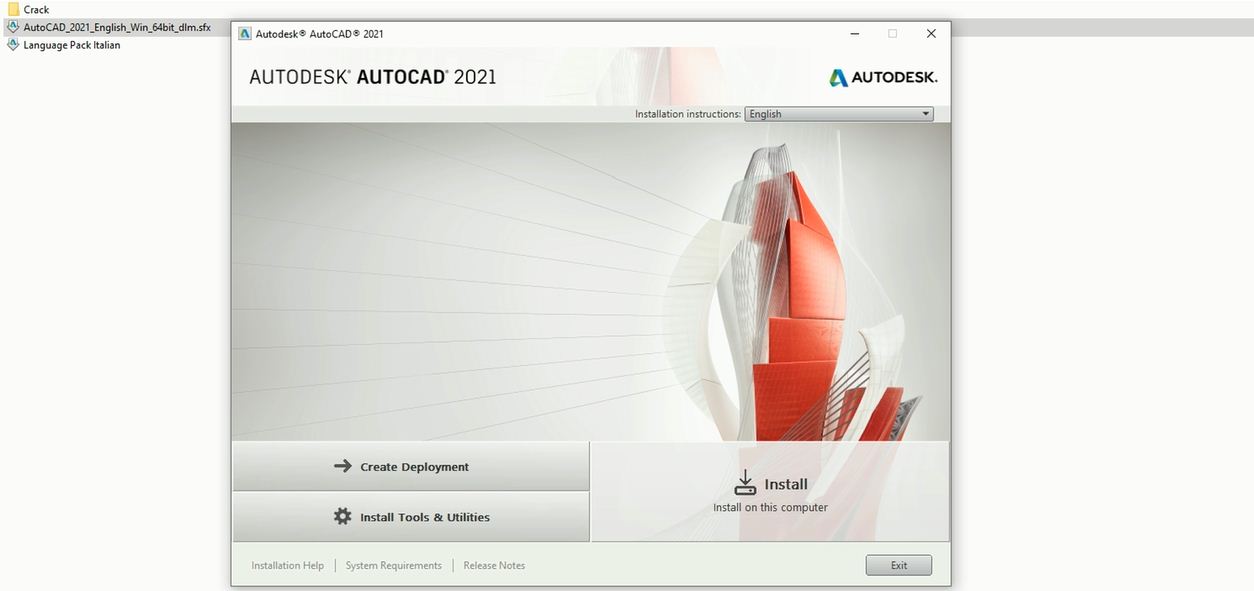The width and height of the screenshot is (1254, 591).
Task: Click the download icon beside Install
Action: pos(745,483)
